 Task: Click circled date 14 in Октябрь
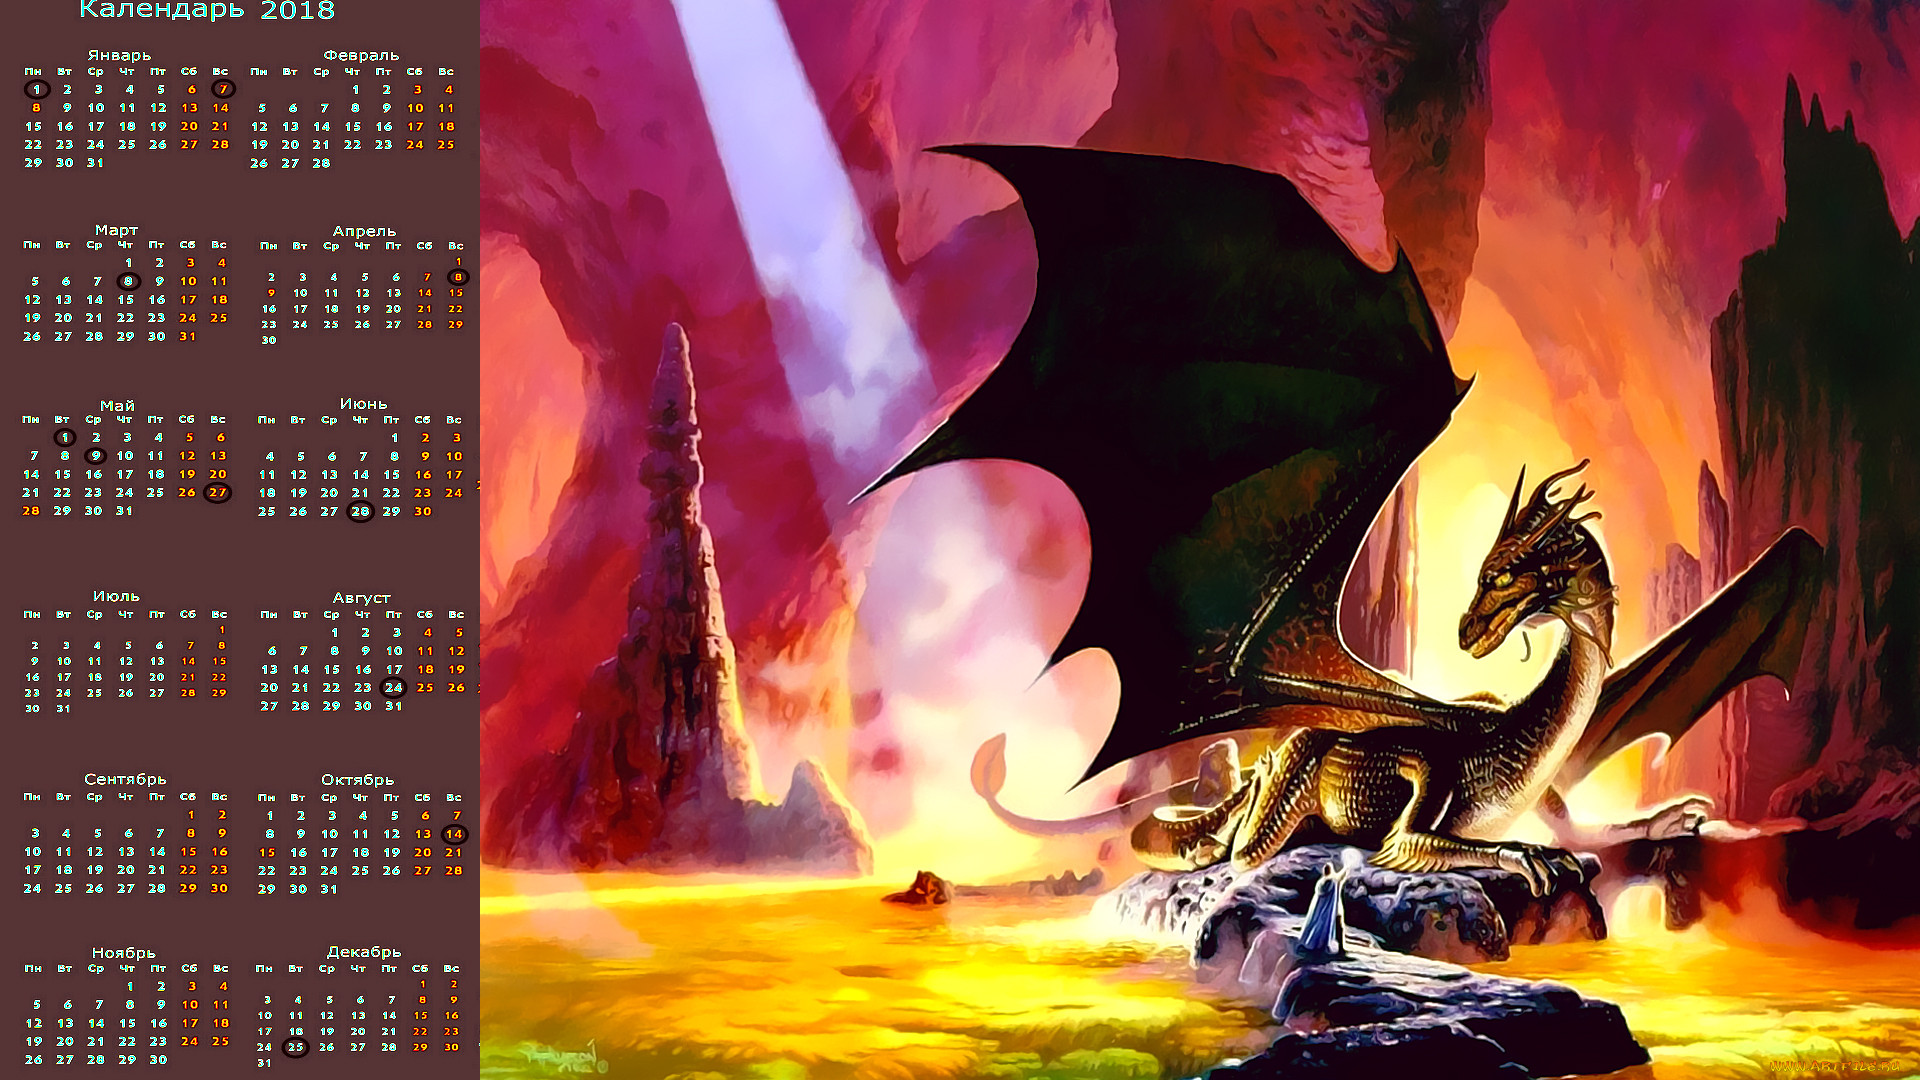point(454,834)
